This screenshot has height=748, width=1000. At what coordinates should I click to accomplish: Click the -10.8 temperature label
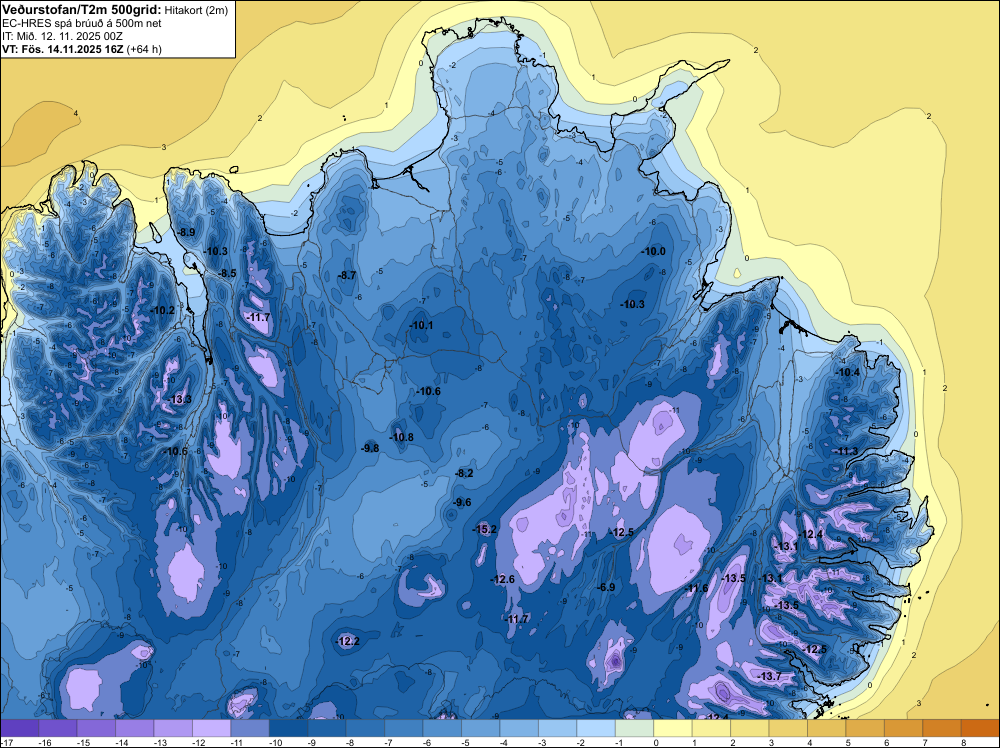tap(402, 437)
